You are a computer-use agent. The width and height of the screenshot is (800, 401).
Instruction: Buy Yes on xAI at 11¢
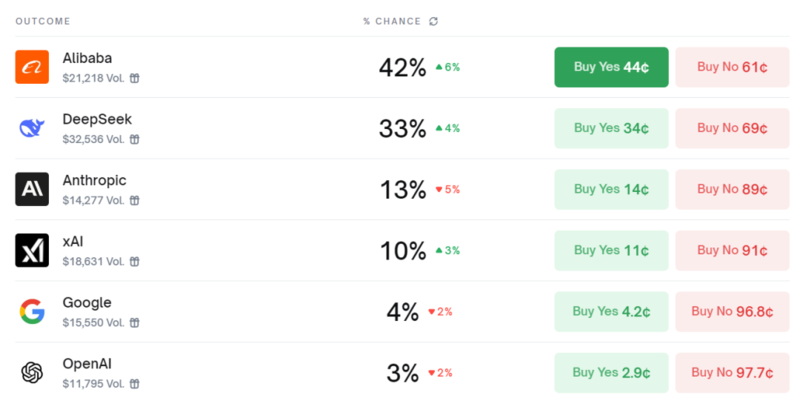coord(611,250)
